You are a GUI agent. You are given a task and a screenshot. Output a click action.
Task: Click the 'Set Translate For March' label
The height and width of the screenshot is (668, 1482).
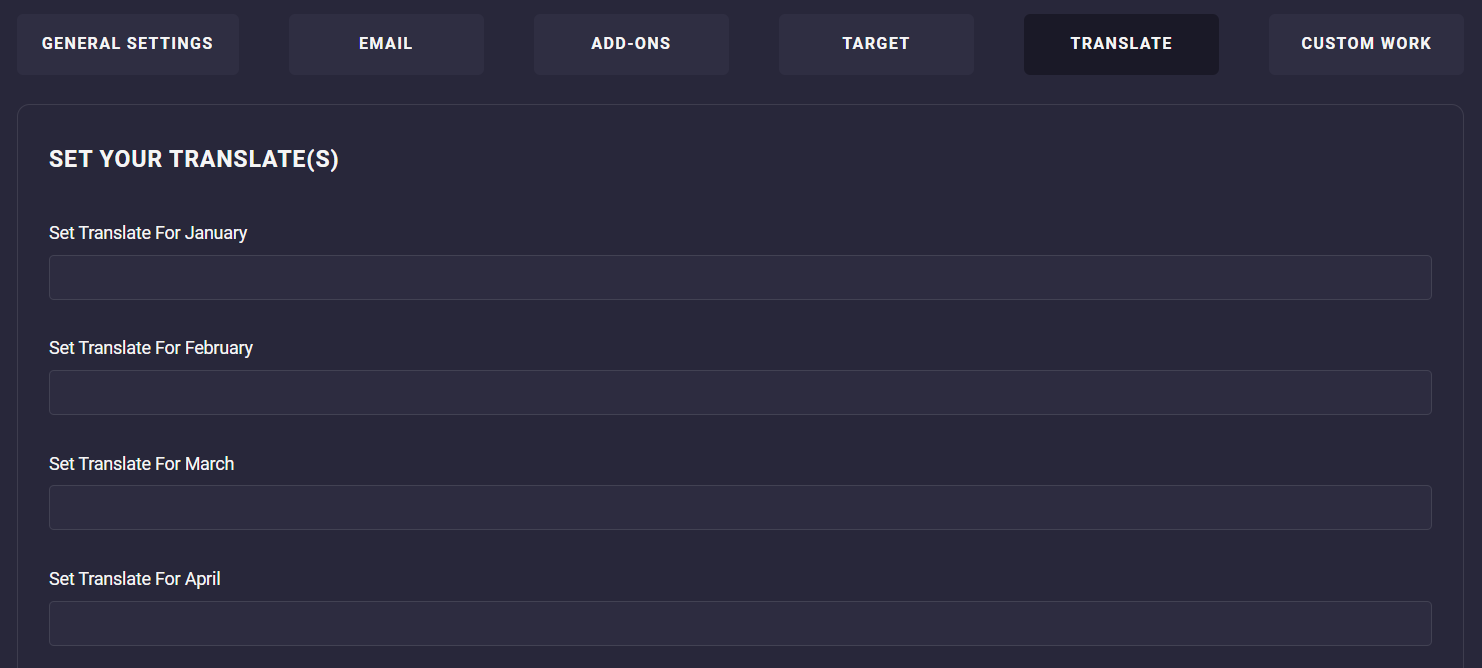coord(142,464)
